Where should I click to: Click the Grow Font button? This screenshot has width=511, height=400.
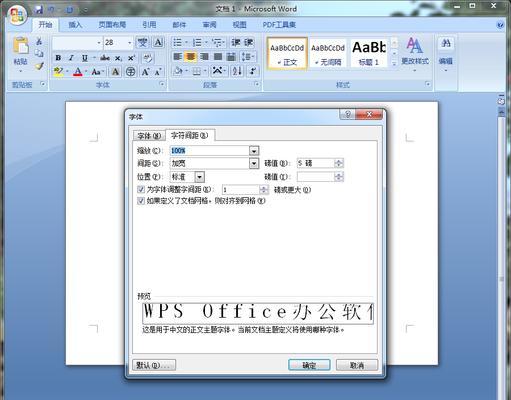(x=145, y=72)
